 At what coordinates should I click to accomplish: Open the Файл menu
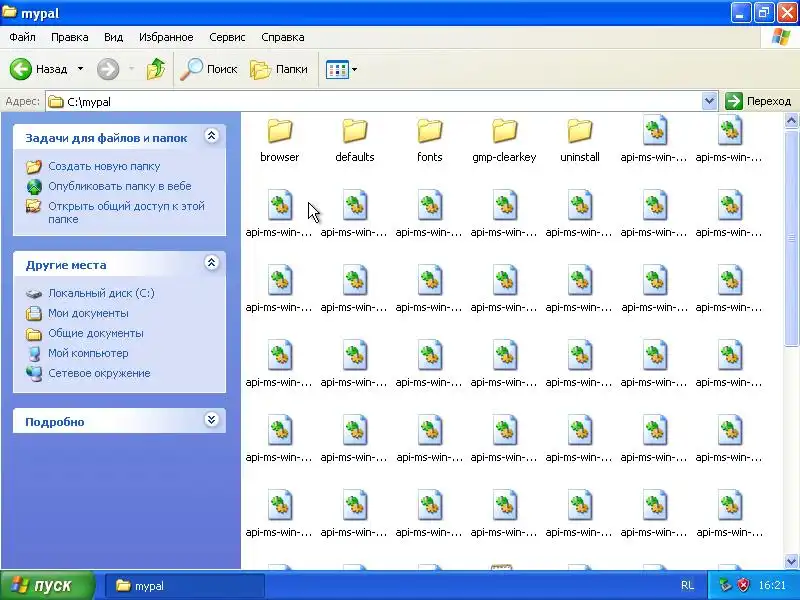coord(22,37)
